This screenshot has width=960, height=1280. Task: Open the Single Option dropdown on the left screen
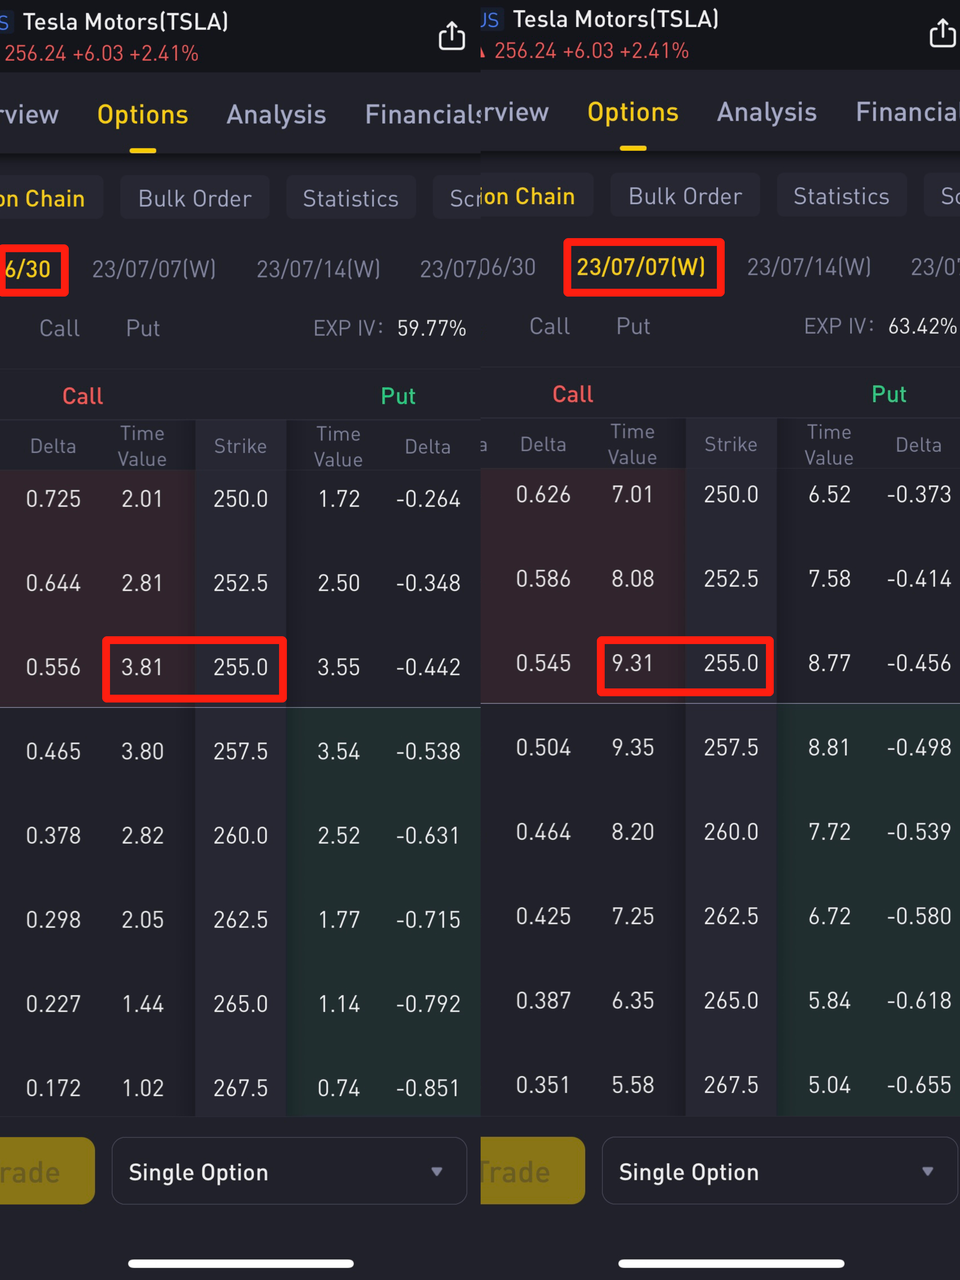click(288, 1171)
